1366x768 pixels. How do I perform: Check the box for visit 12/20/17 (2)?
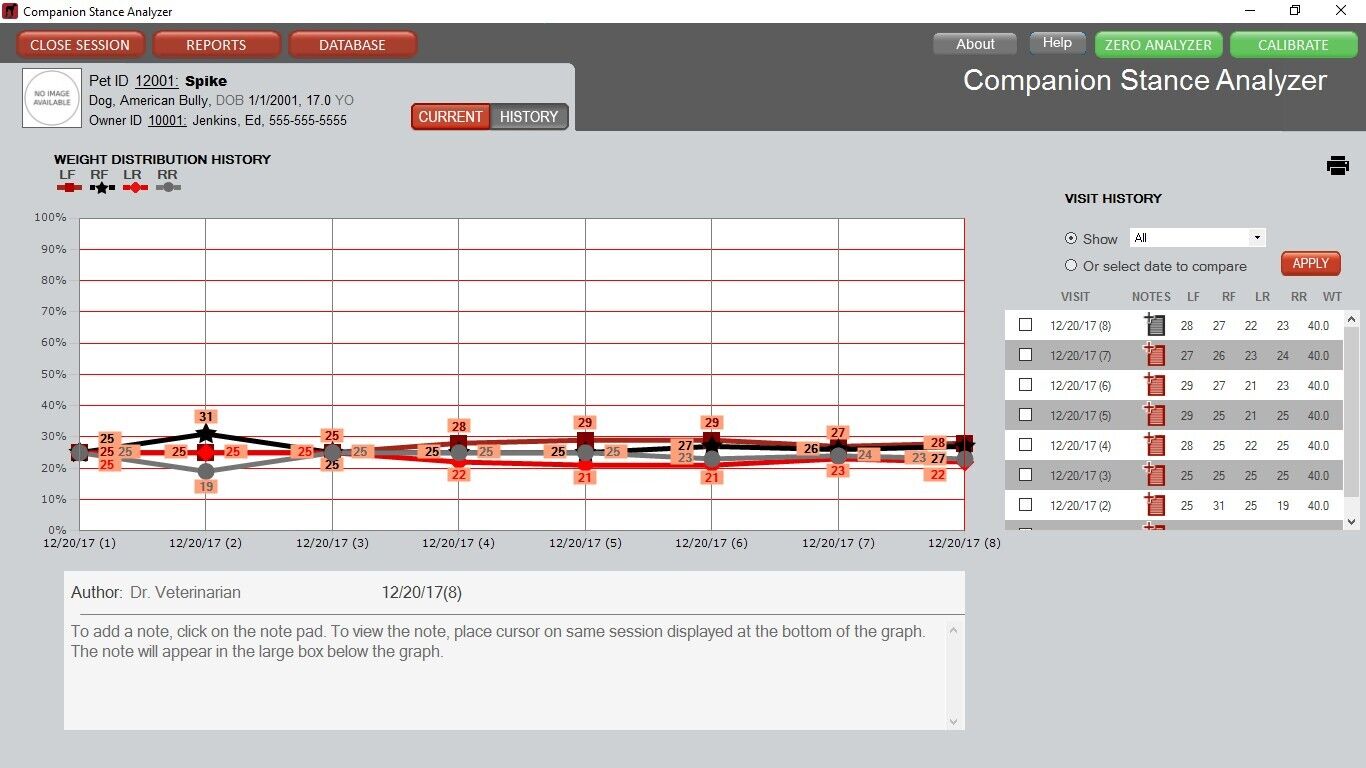coord(1025,504)
